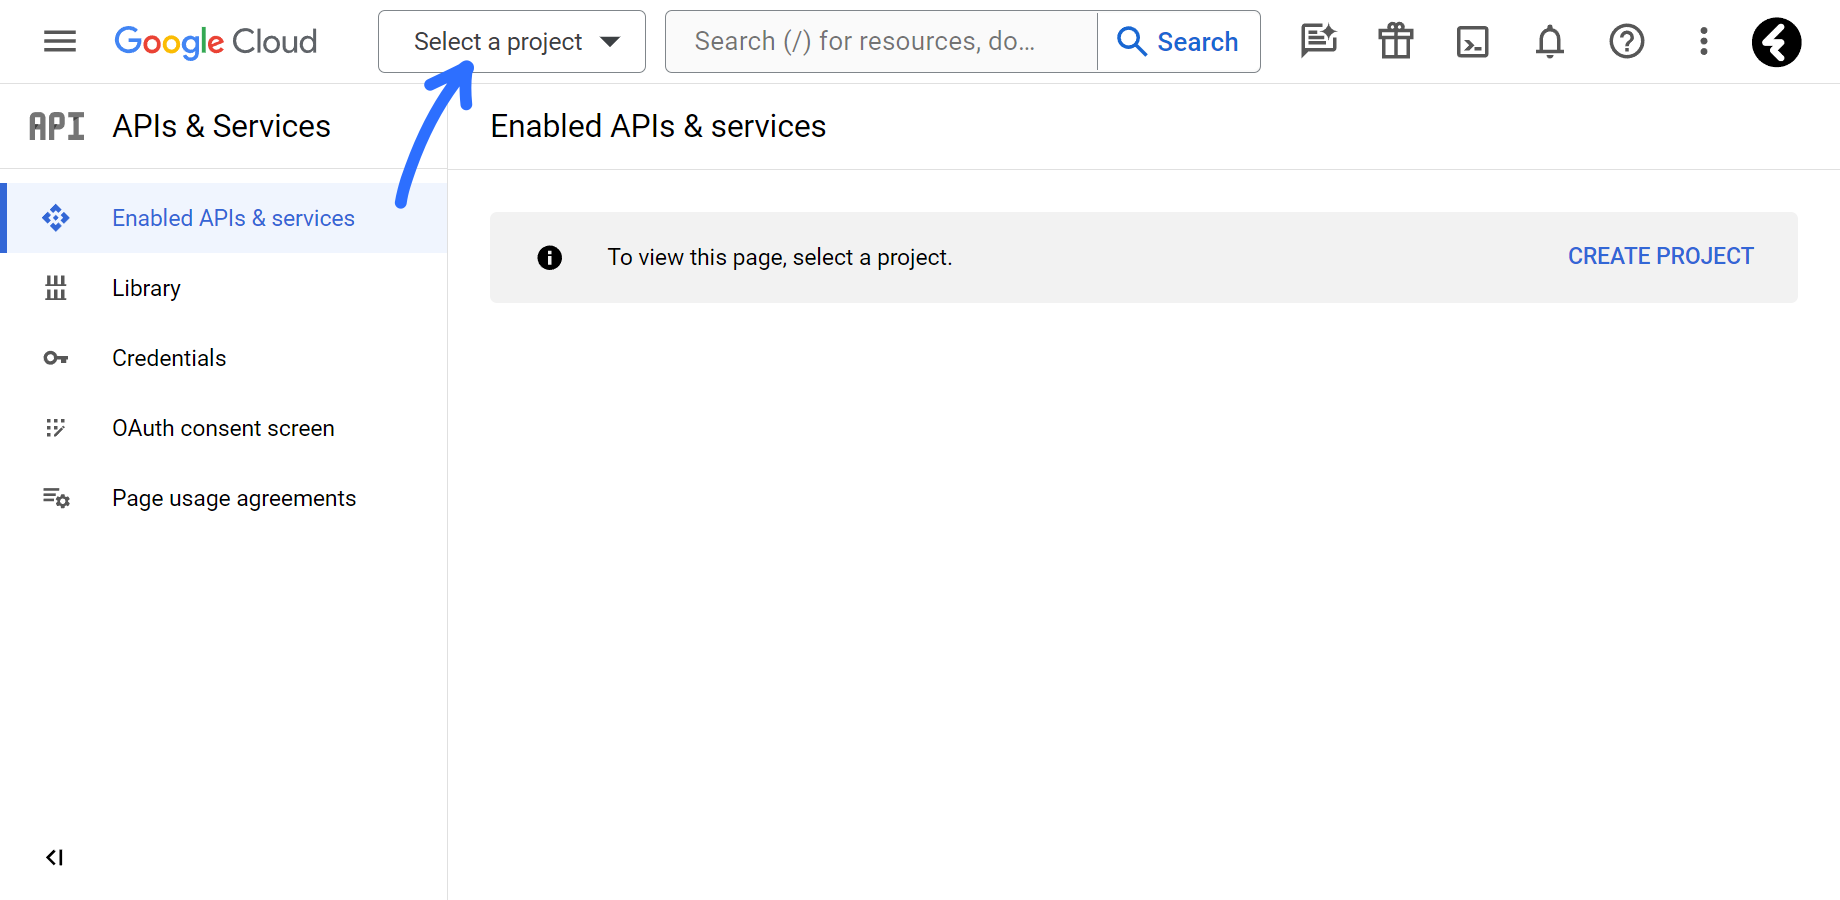The image size is (1840, 900).
Task: Open the notifications bell
Action: click(1549, 42)
